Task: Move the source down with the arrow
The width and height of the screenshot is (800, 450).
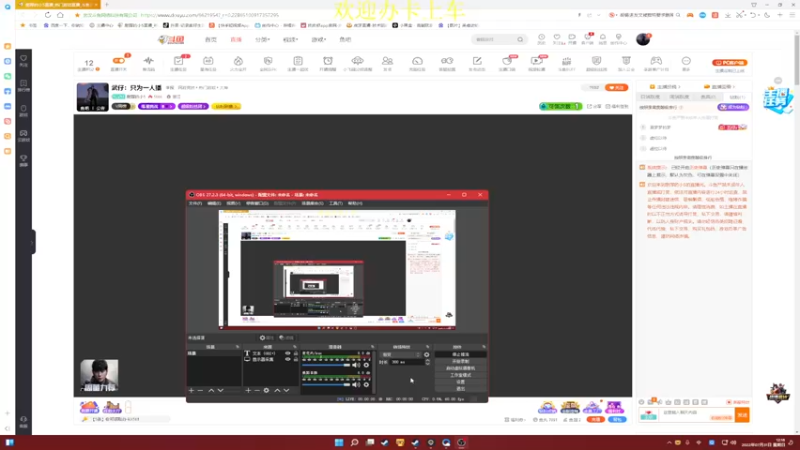Action: click(x=286, y=390)
